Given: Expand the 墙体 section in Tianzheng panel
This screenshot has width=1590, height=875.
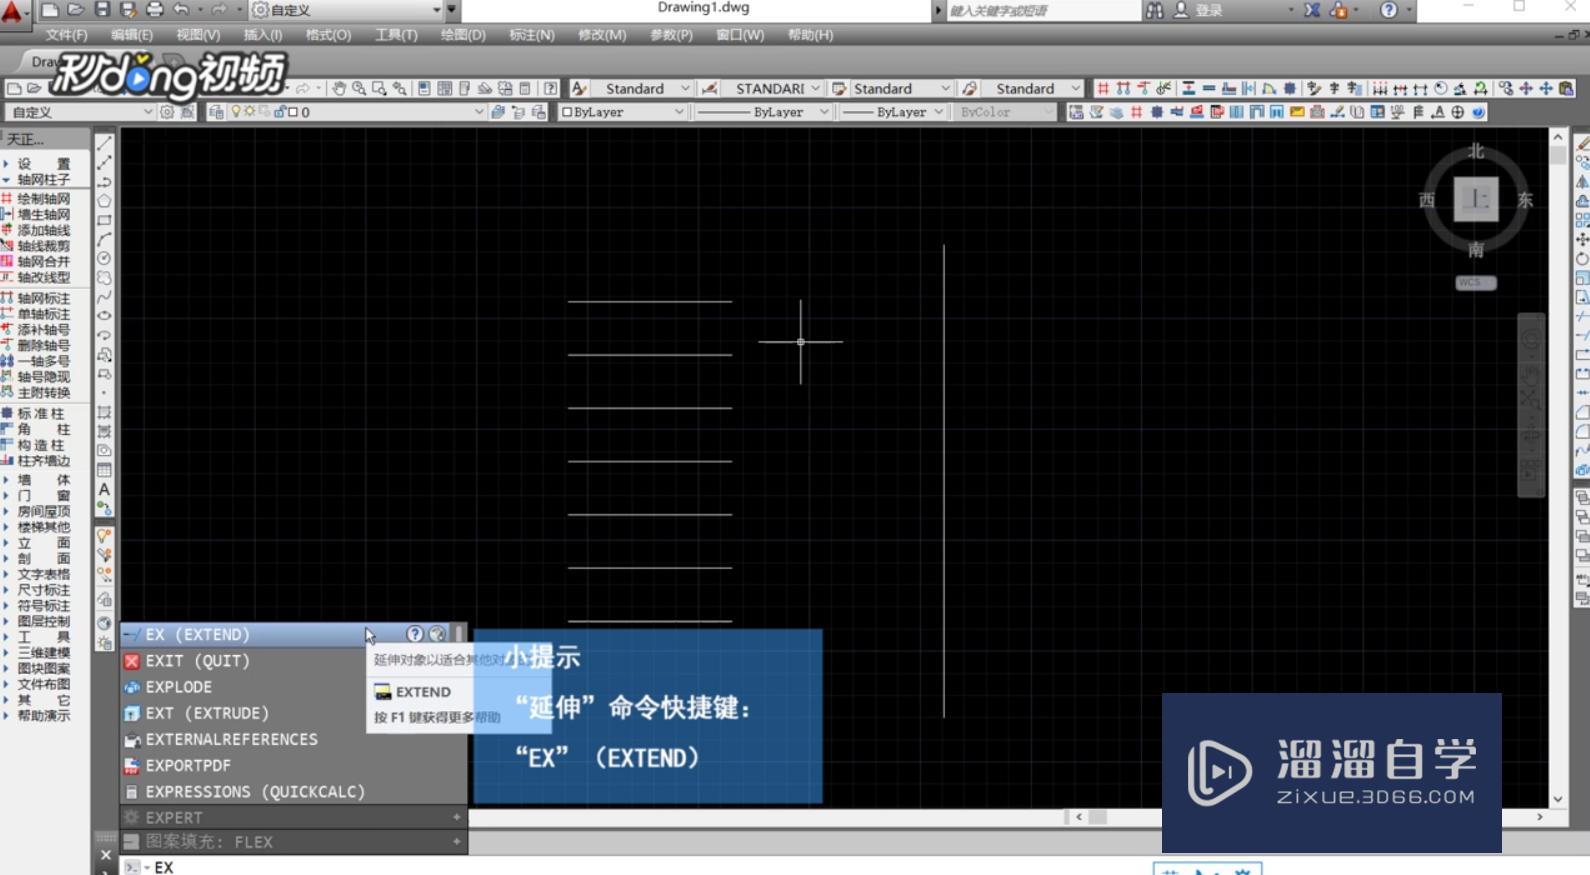Looking at the screenshot, I should (43, 480).
